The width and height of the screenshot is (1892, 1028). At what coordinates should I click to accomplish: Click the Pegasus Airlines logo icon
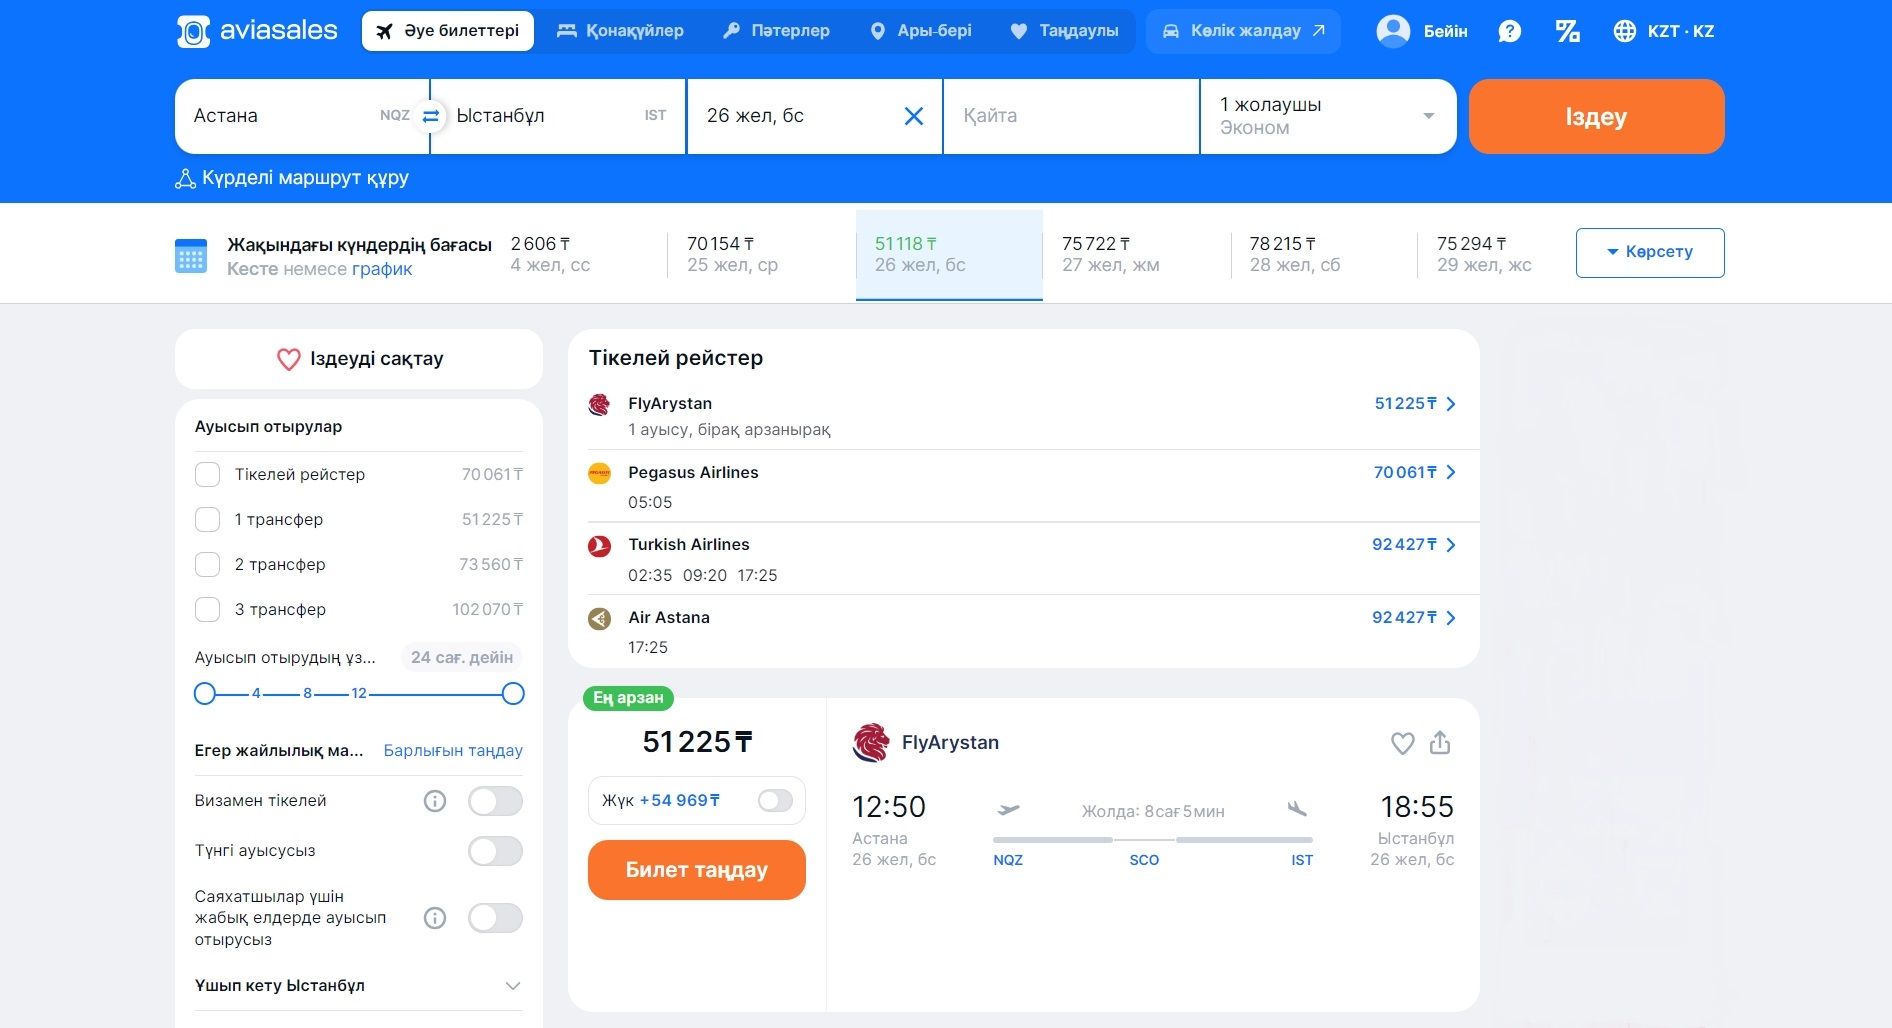599,473
